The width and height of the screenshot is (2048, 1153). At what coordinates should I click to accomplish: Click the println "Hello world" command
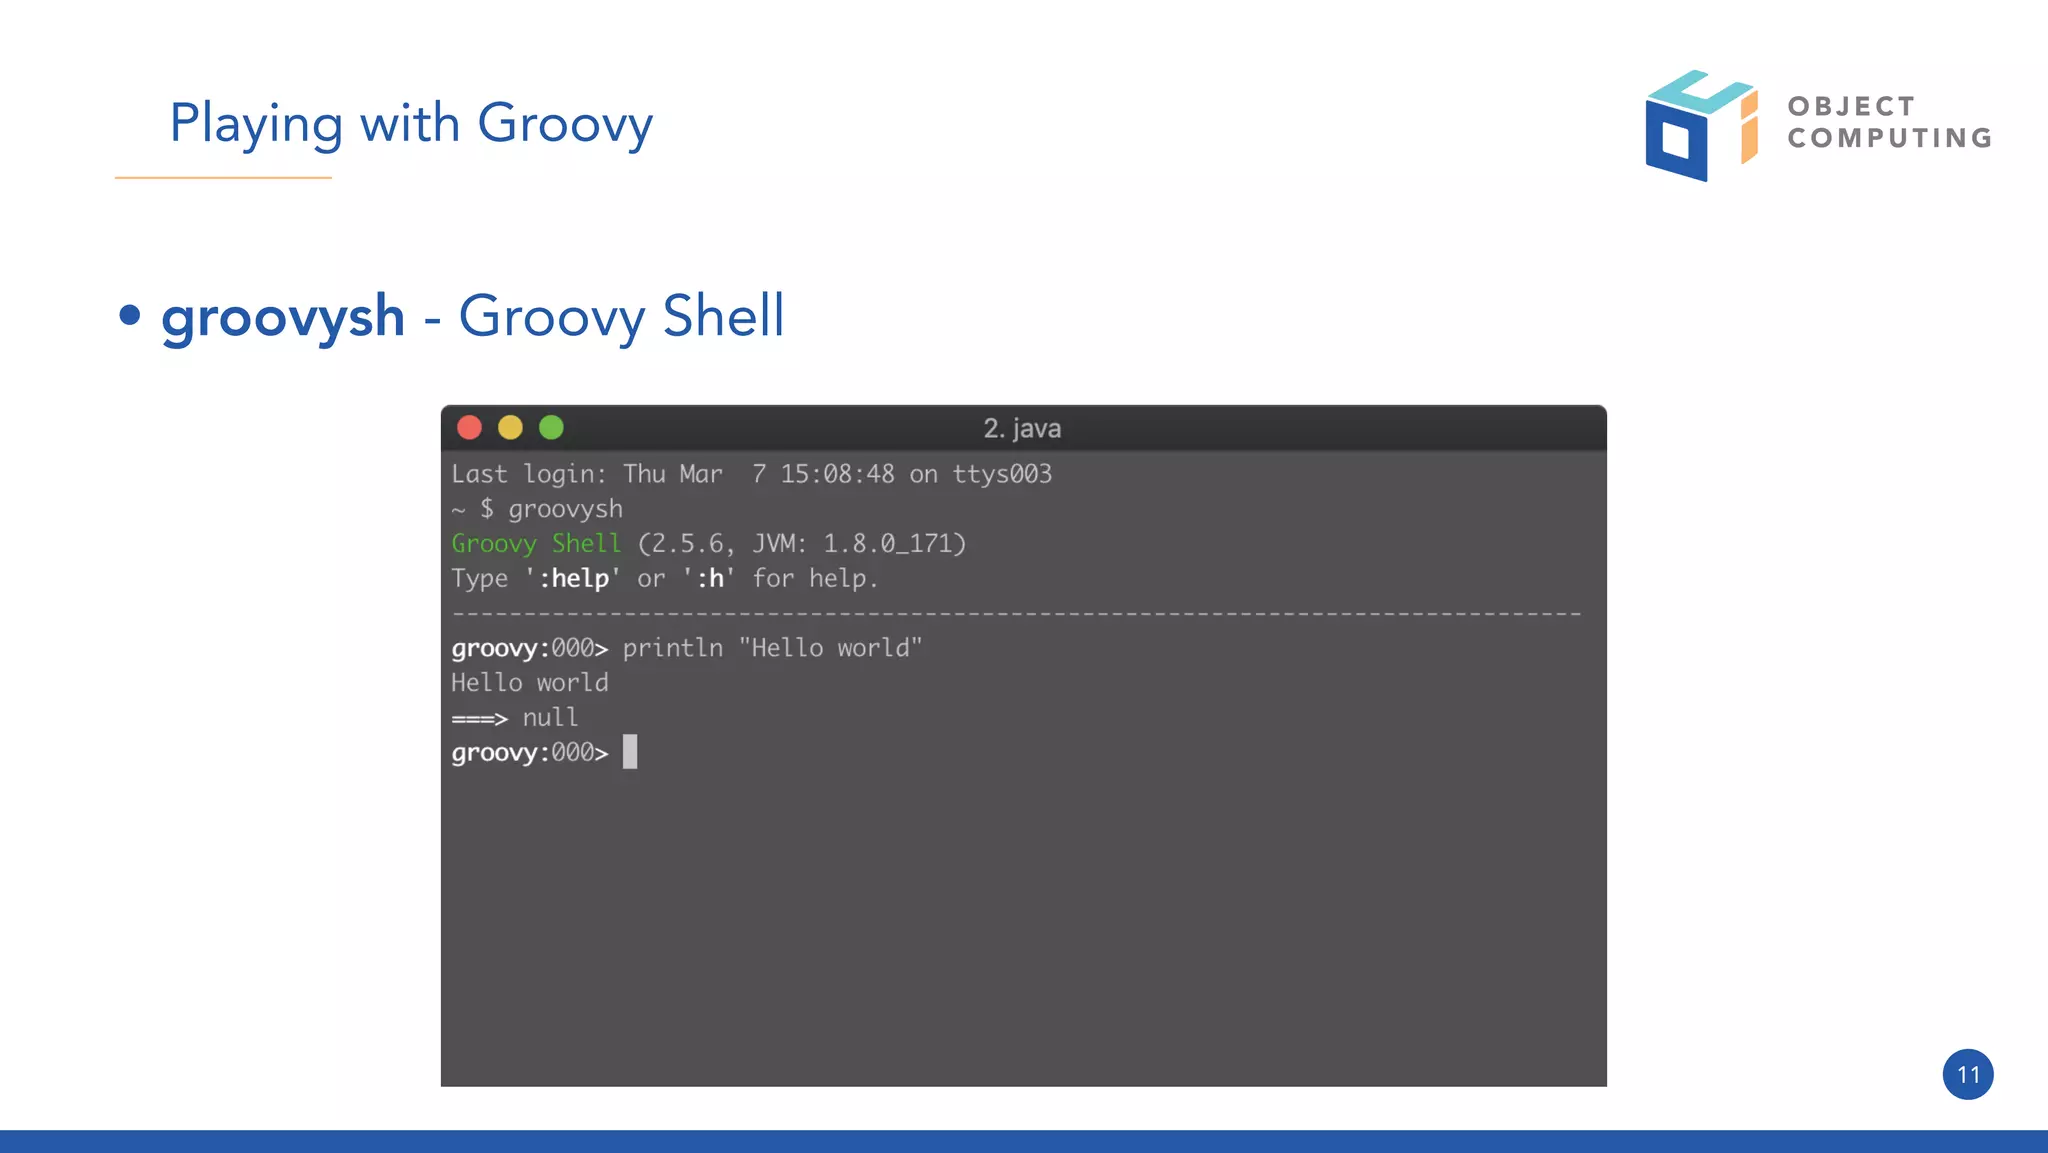tap(772, 648)
